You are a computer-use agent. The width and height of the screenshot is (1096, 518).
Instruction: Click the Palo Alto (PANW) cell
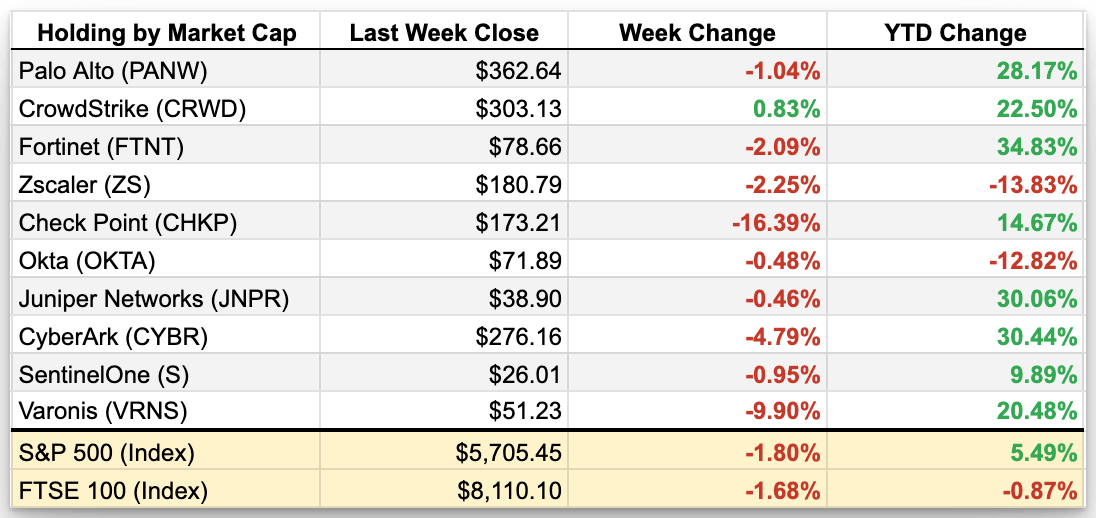111,71
